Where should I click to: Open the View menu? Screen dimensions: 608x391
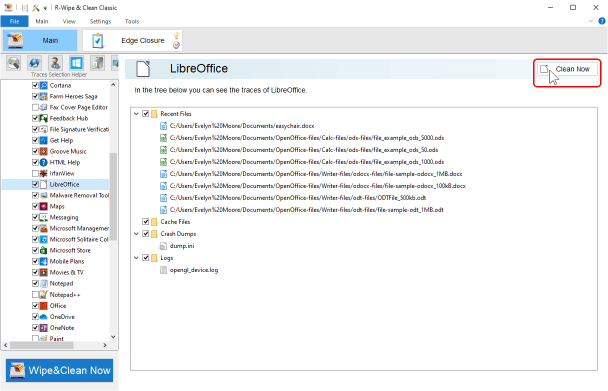click(69, 21)
